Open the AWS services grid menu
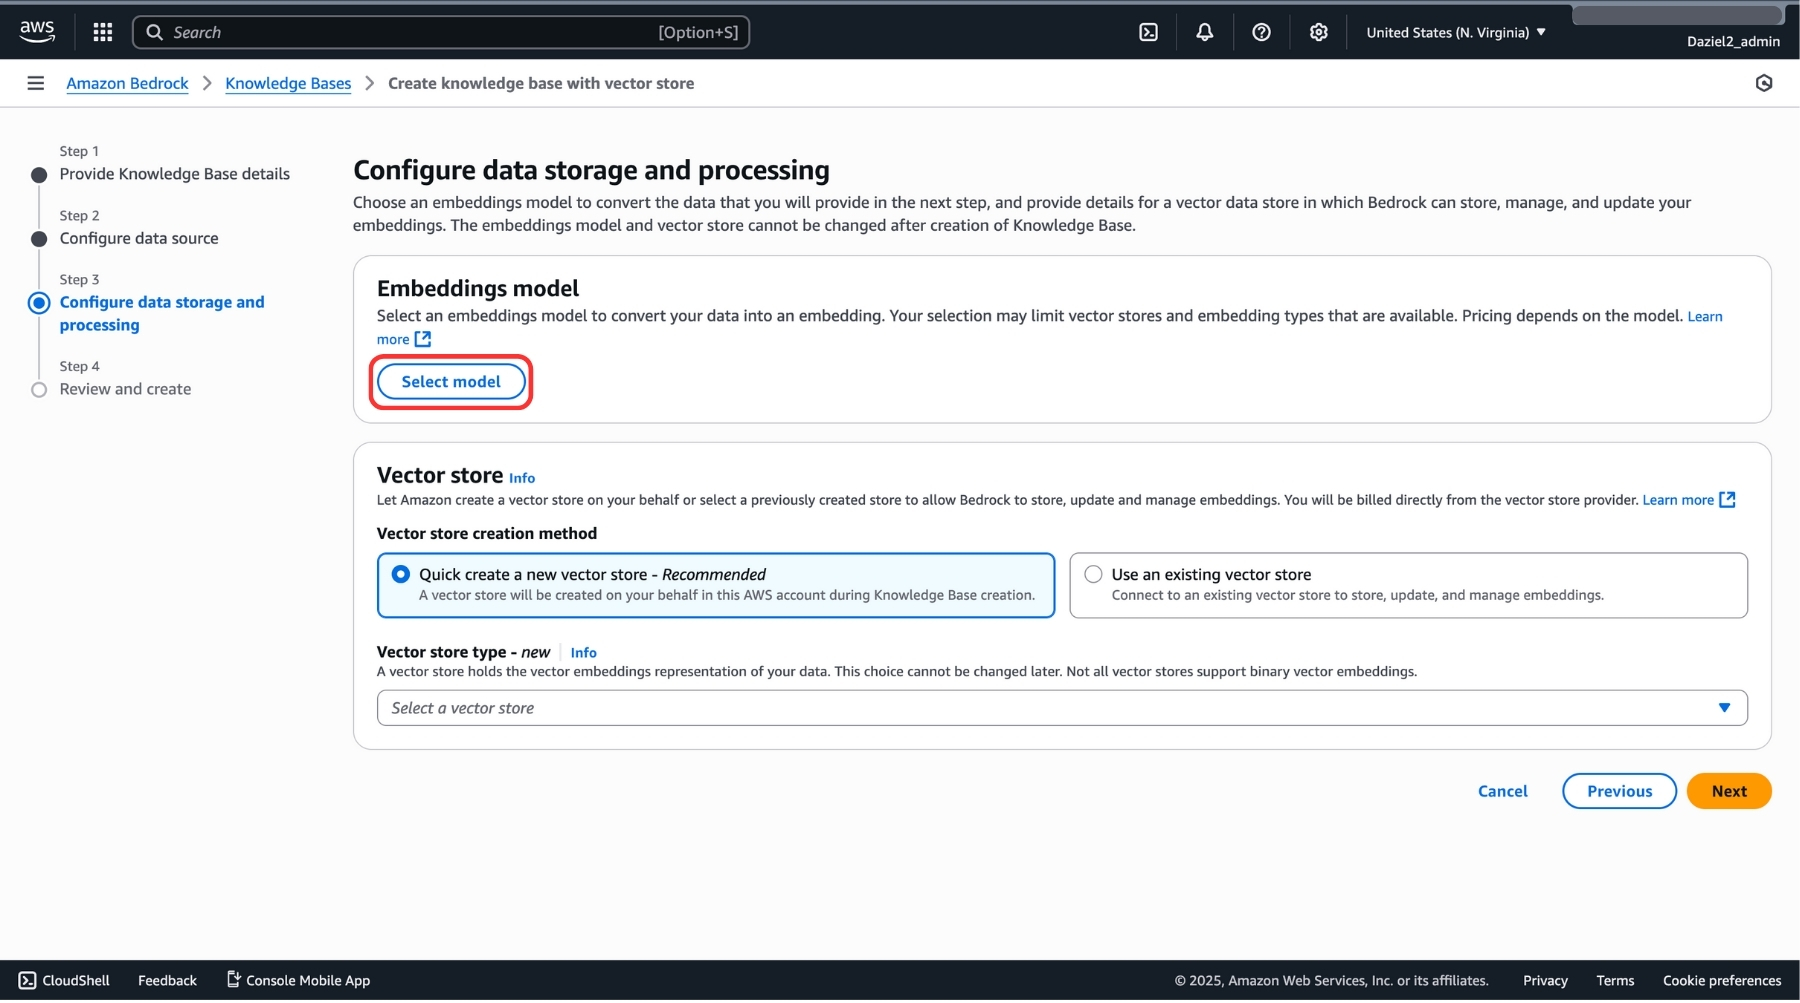 coord(102,31)
